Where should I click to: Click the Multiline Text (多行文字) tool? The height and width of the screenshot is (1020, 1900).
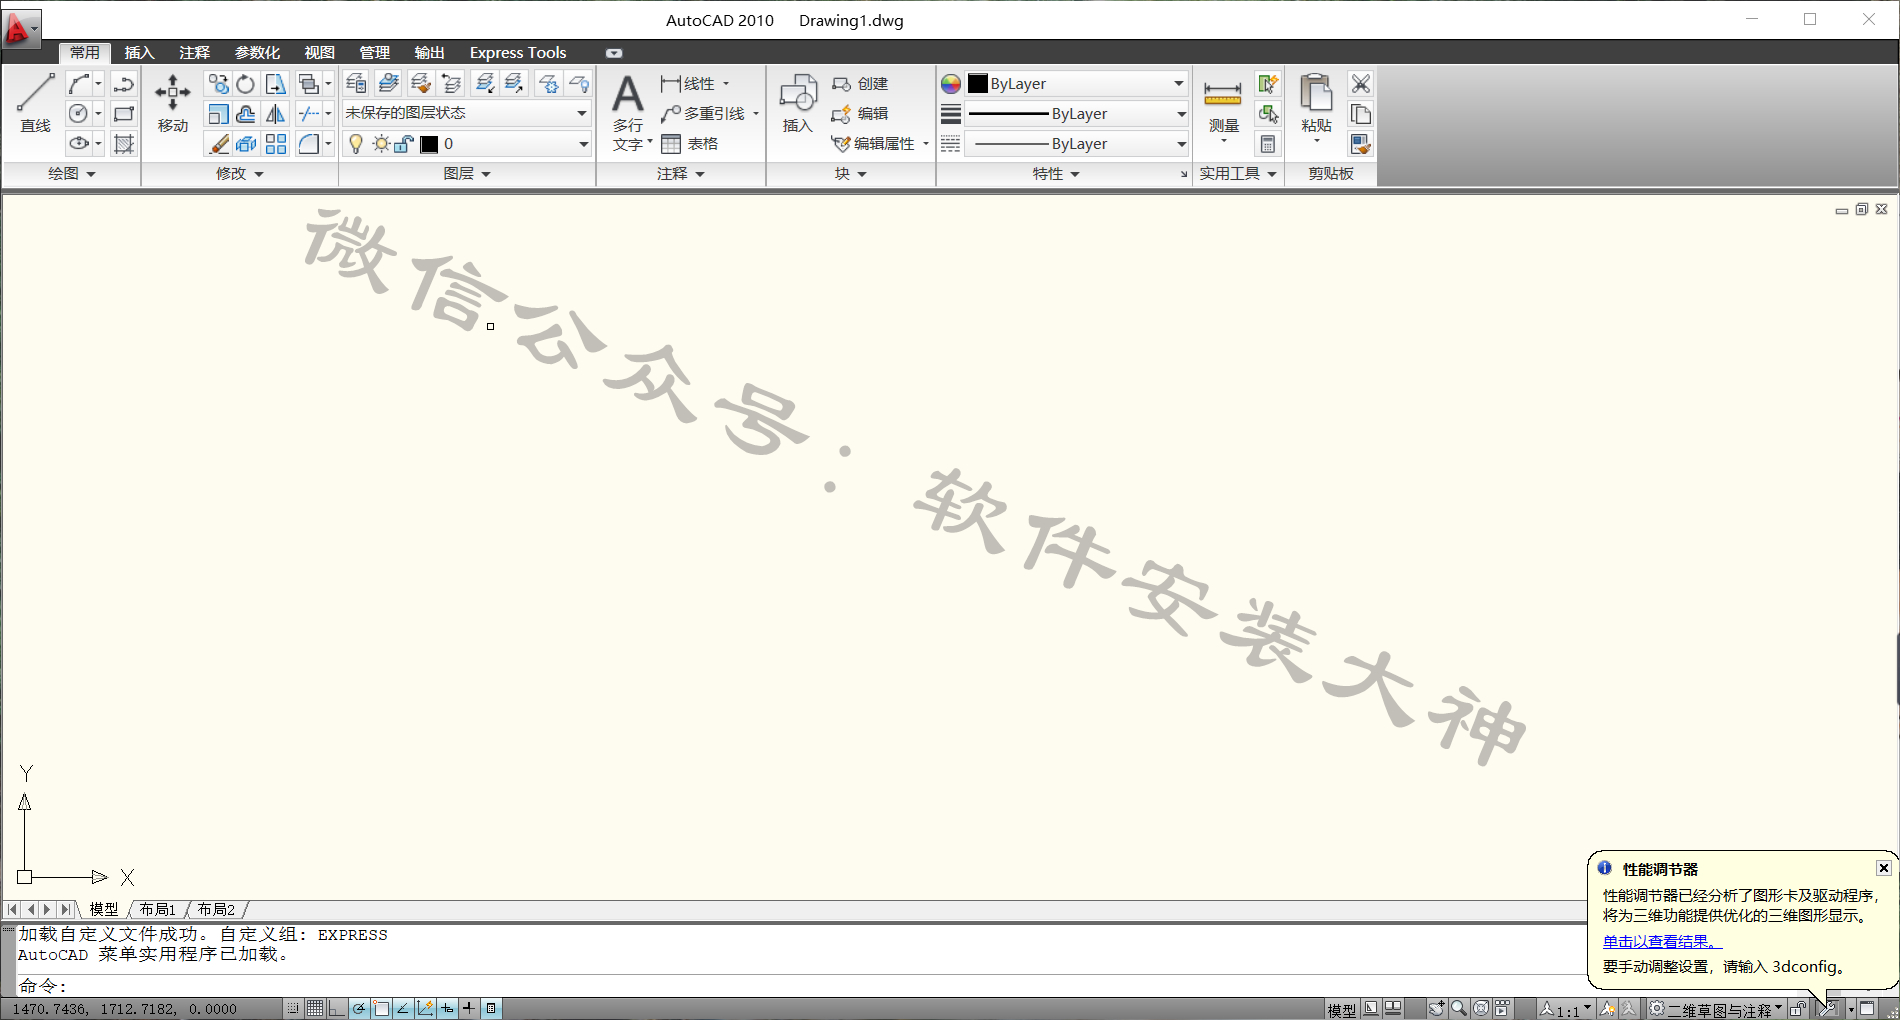tap(628, 112)
